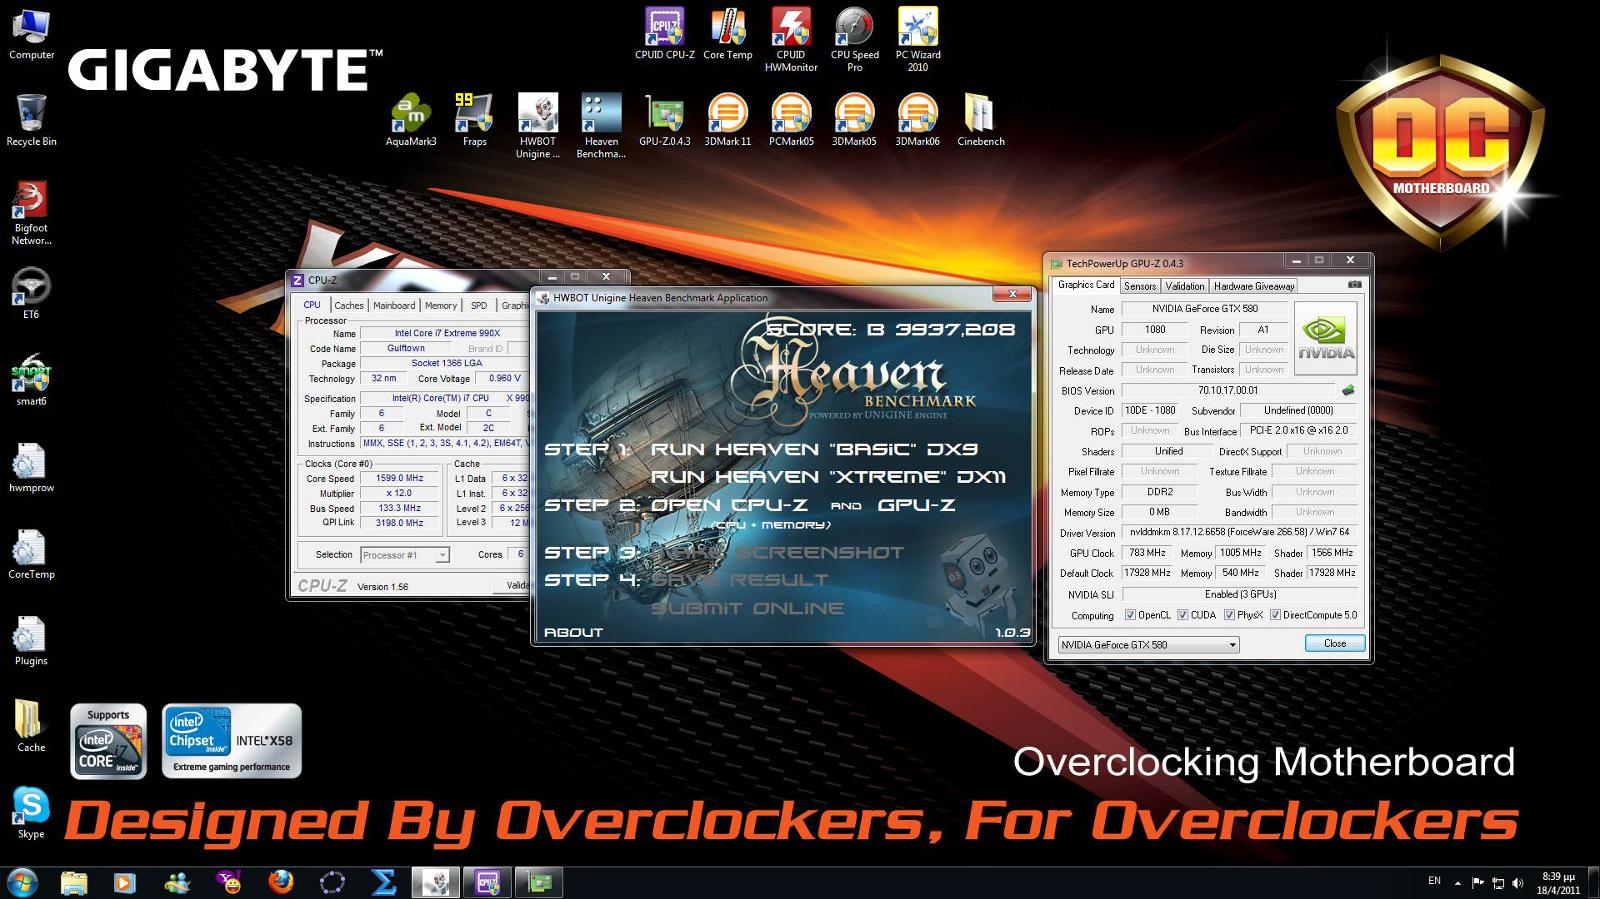Open the CPUID HWMonitor desktop icon
This screenshot has width=1600, height=899.
click(x=791, y=39)
